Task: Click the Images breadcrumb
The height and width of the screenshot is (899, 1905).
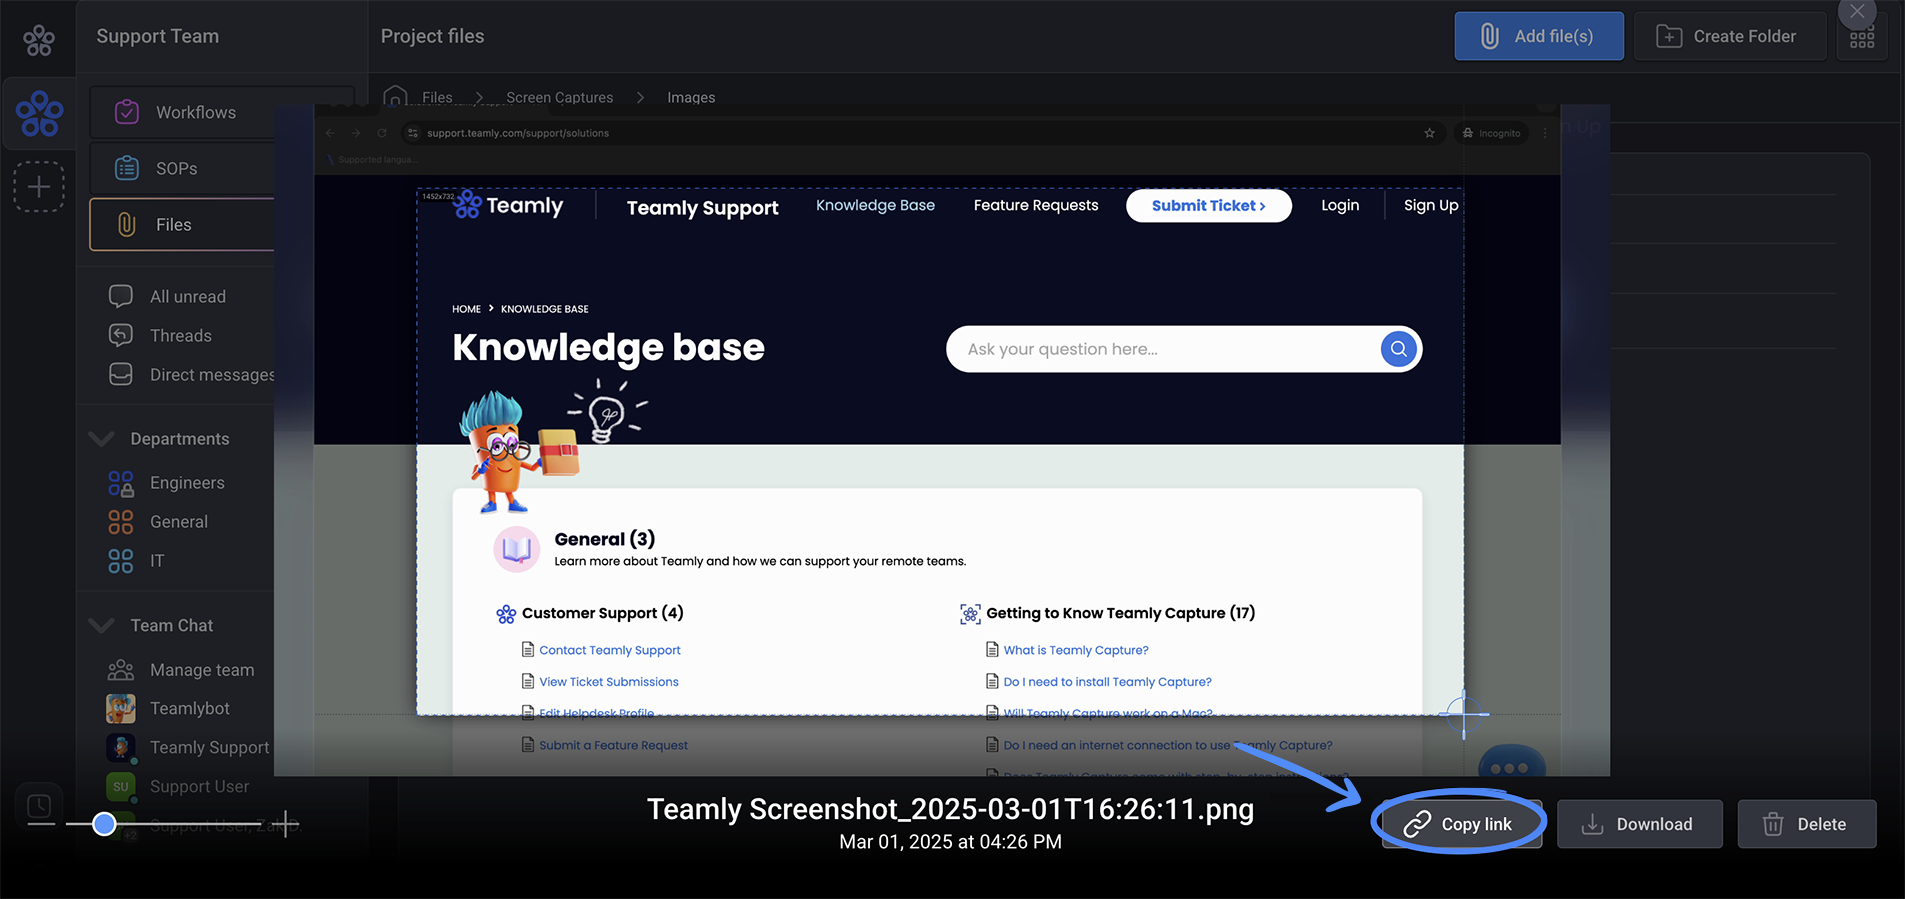Action: (x=691, y=97)
